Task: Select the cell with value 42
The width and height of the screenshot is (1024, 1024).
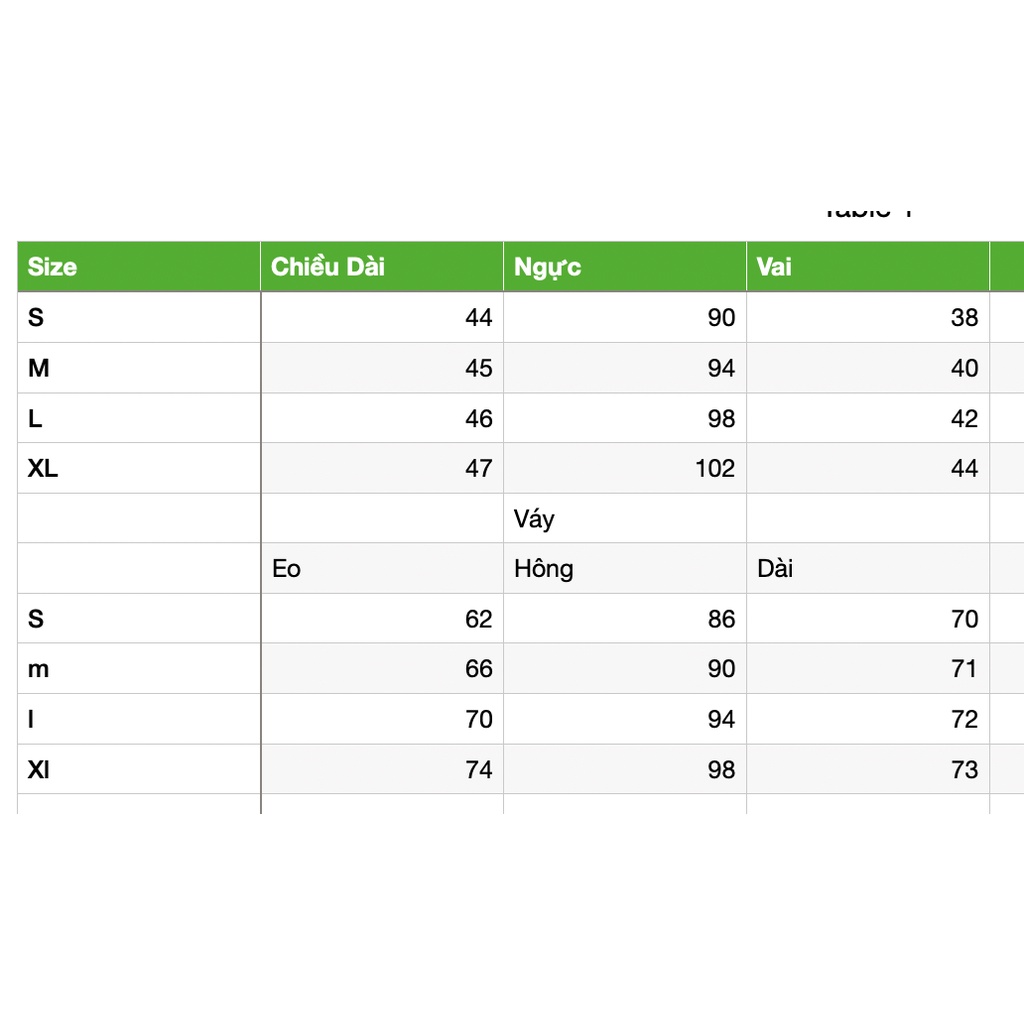Action: click(x=868, y=418)
